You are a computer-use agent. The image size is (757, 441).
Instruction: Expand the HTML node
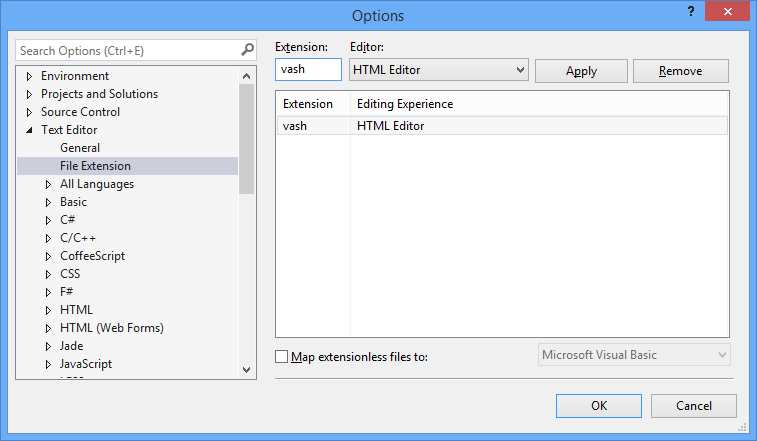click(x=48, y=310)
